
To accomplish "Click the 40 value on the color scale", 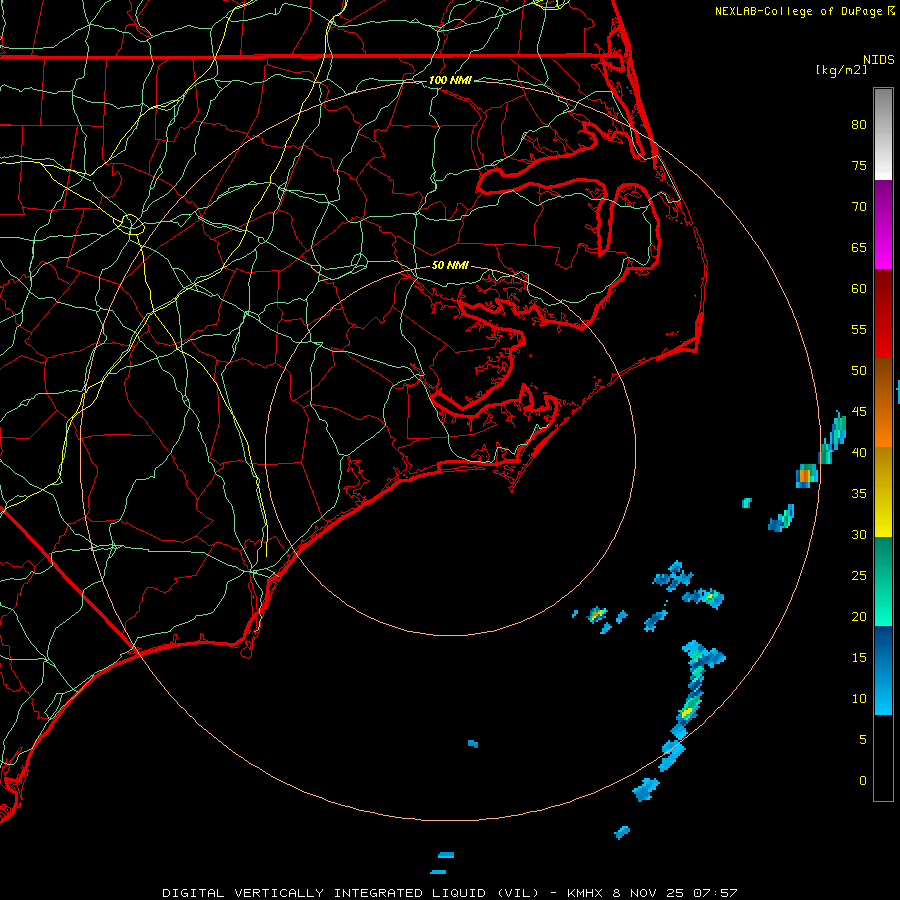I will [859, 452].
